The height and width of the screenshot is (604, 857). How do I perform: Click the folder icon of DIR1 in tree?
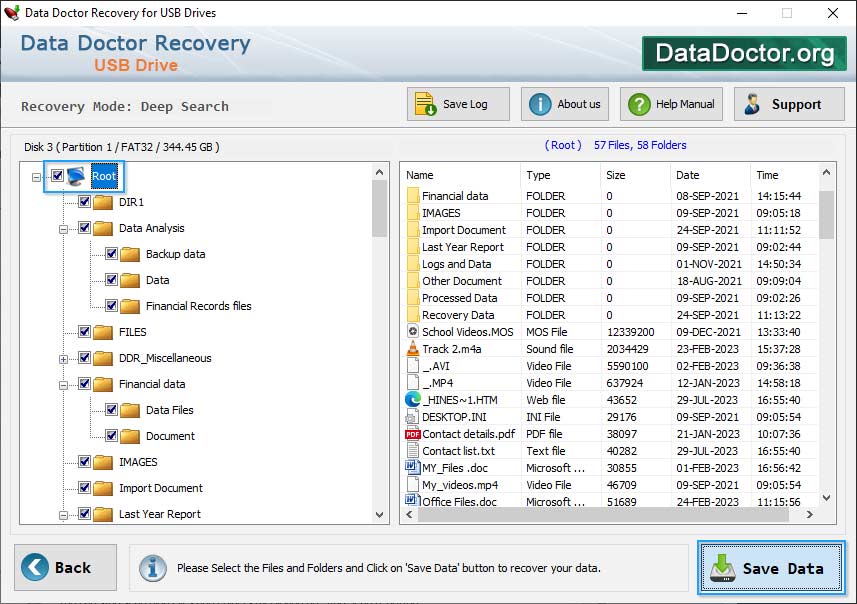pyautogui.click(x=103, y=202)
